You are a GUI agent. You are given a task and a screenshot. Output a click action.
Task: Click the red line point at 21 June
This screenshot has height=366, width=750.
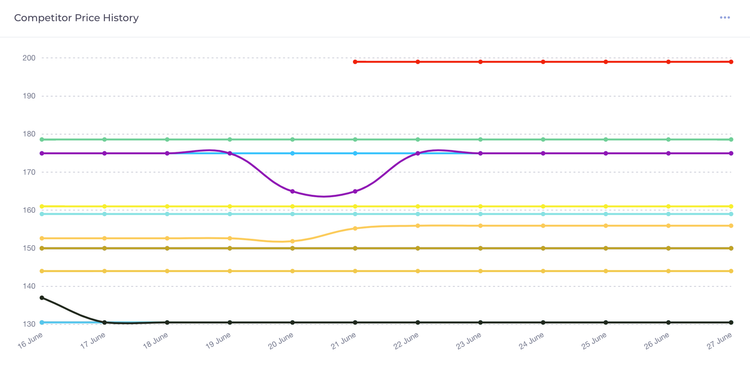[x=355, y=62]
